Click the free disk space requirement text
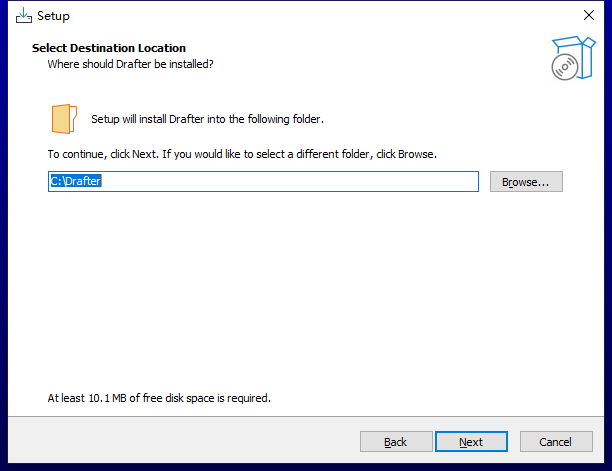 [x=159, y=398]
